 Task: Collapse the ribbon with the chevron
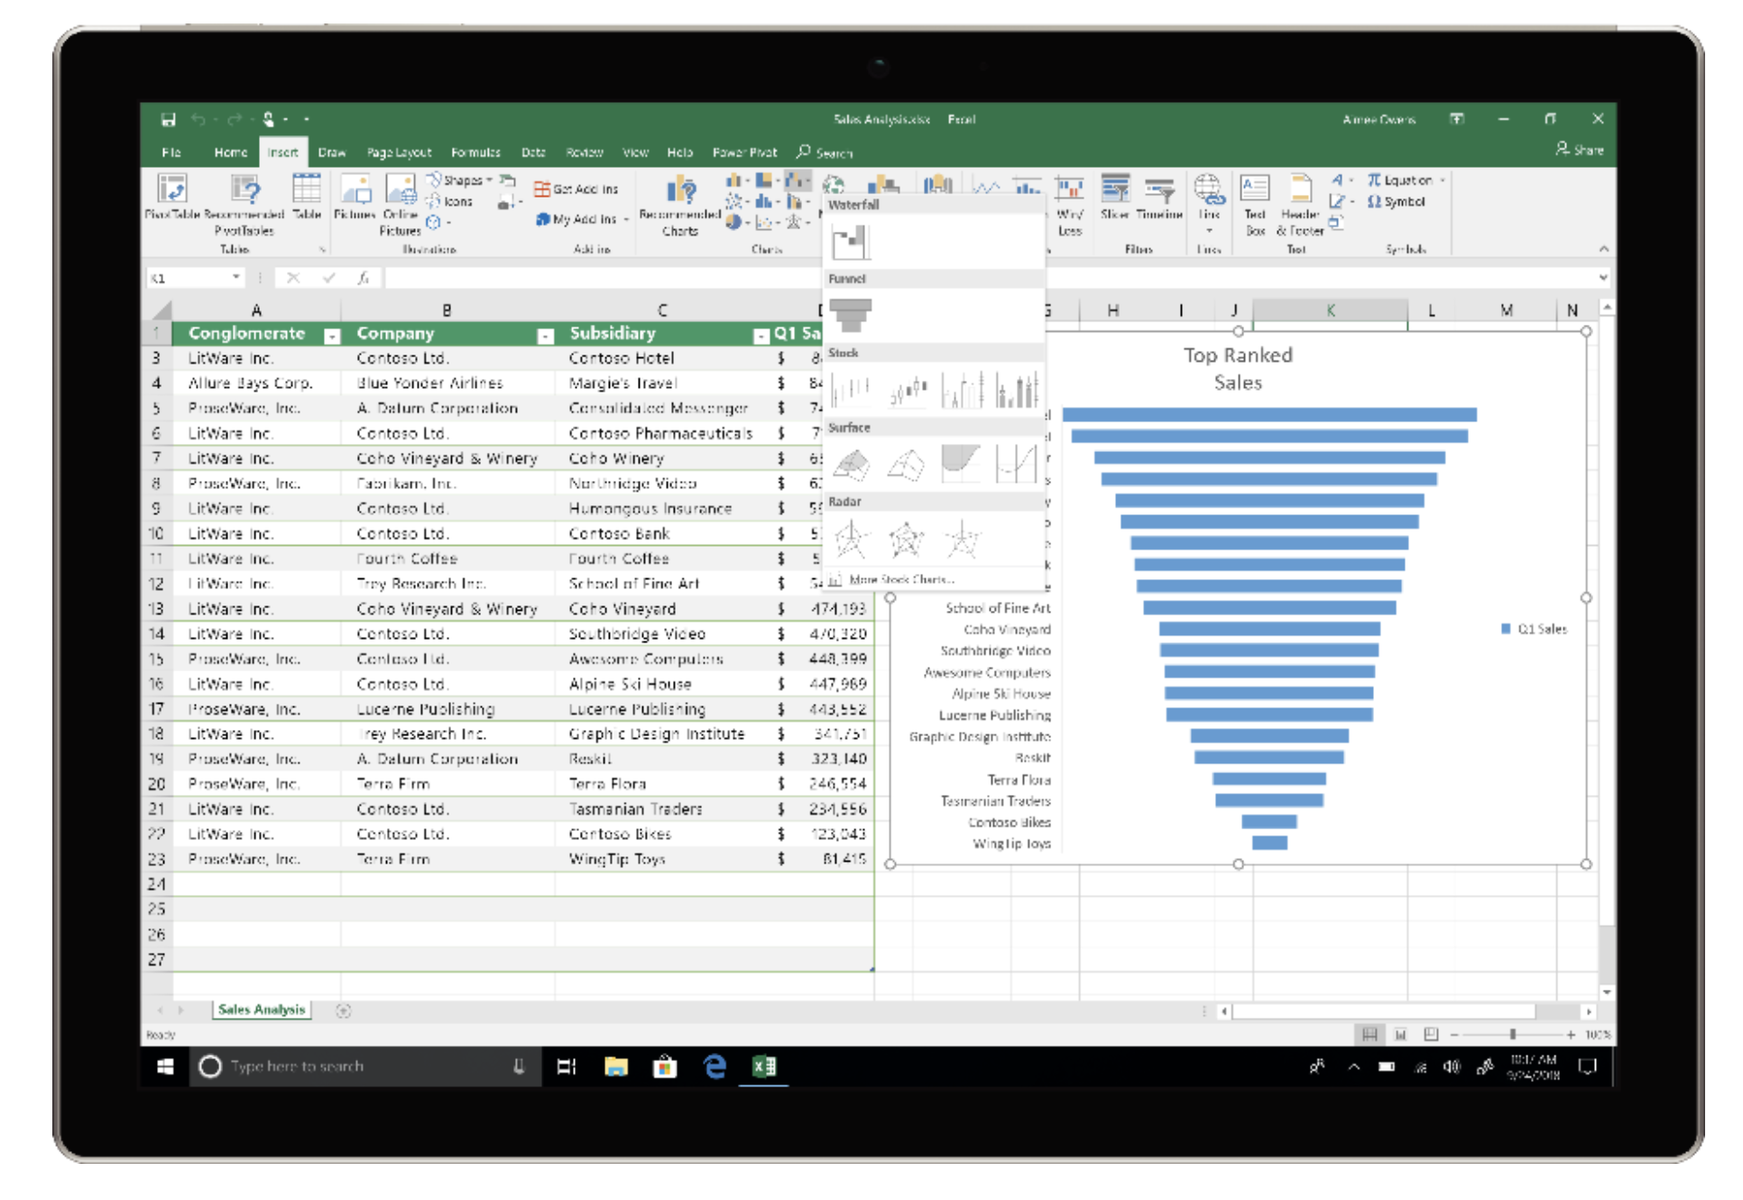click(x=1603, y=249)
